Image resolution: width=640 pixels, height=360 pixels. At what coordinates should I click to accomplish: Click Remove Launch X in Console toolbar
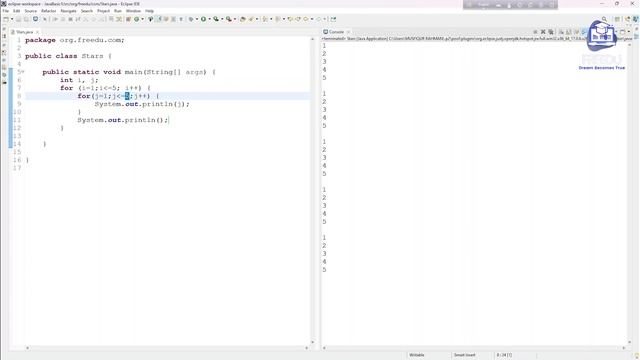[543, 32]
